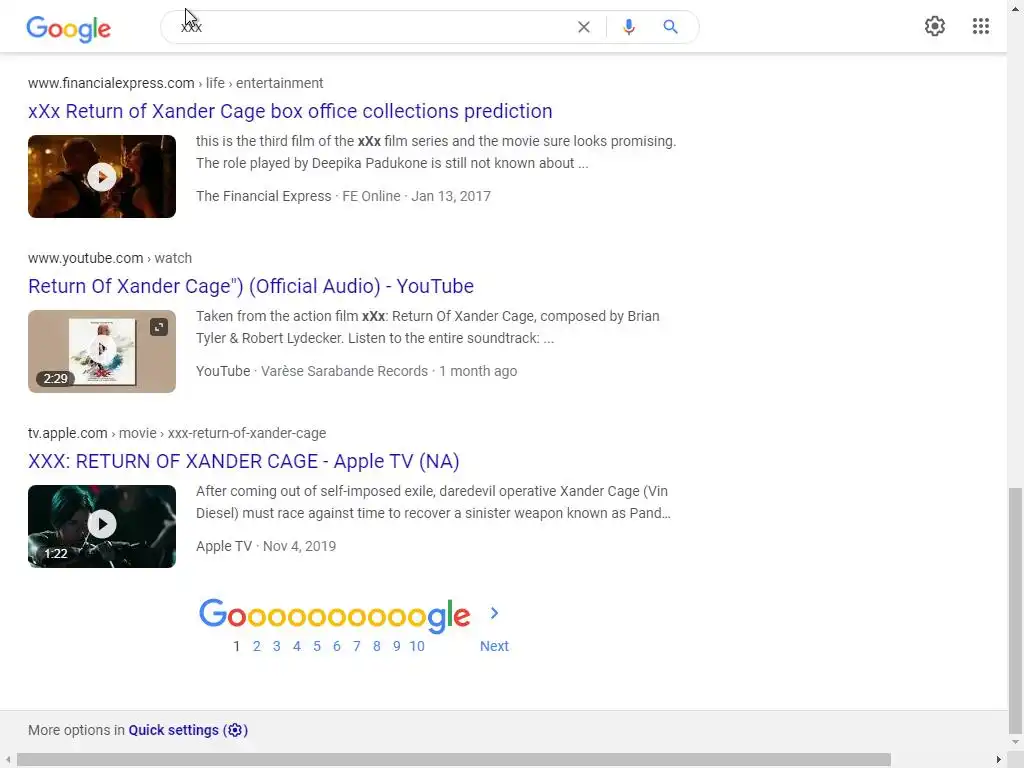Open xXx Return of Xander Cage box office link
The width and height of the screenshot is (1024, 768).
click(x=290, y=111)
